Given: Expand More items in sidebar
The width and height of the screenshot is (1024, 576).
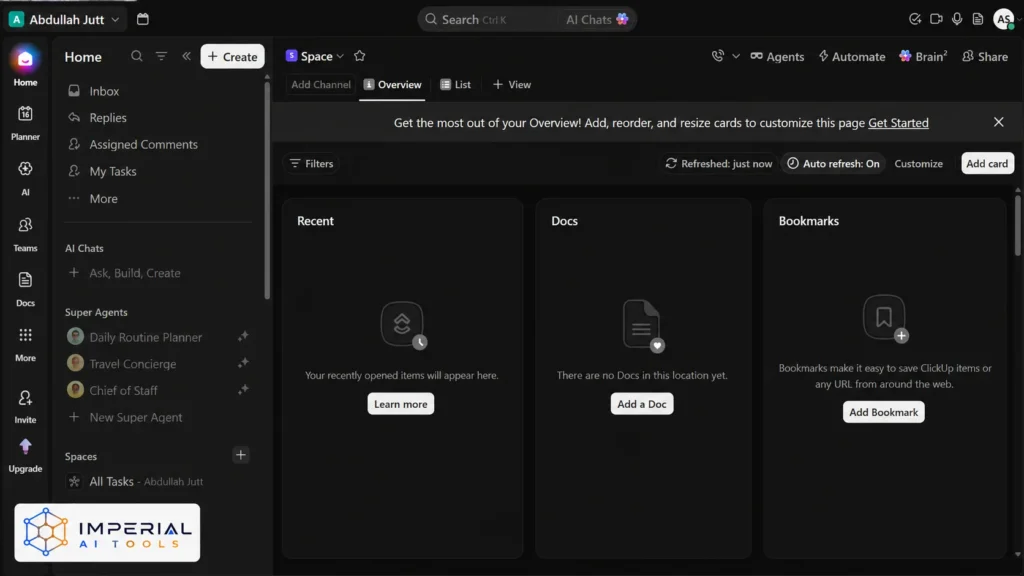Looking at the screenshot, I should (103, 199).
